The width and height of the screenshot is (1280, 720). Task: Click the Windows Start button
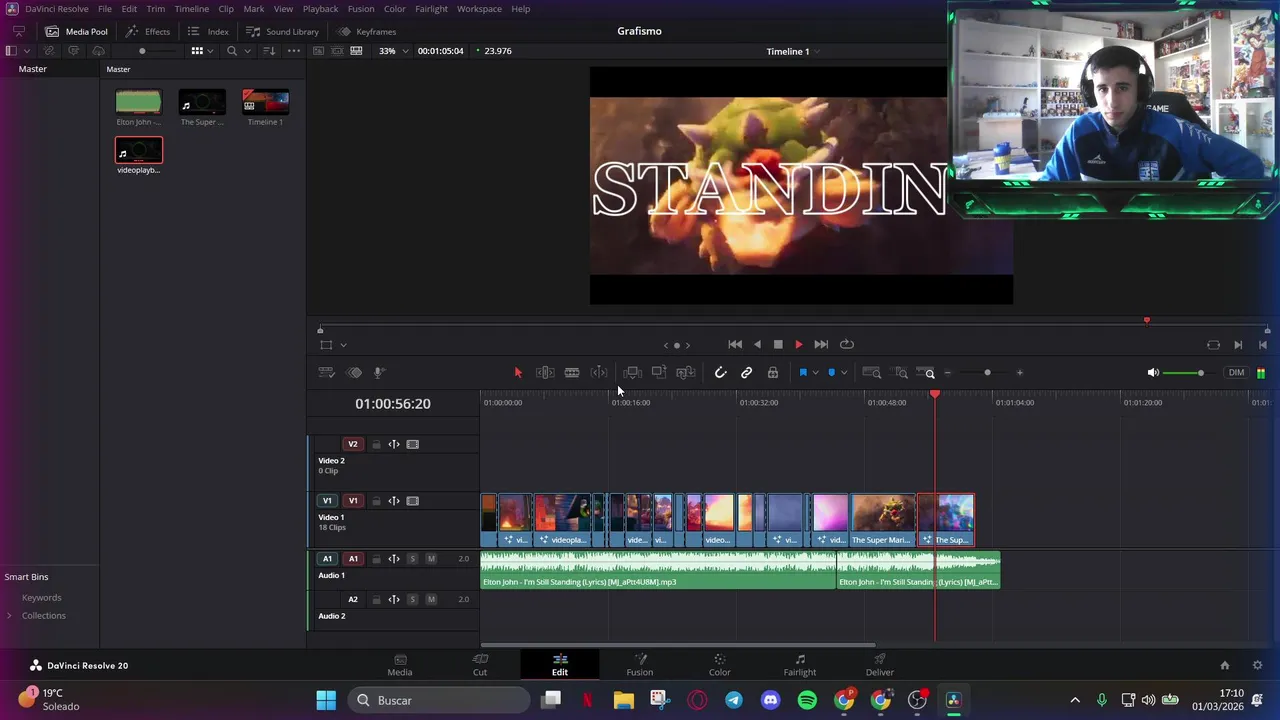(x=326, y=700)
